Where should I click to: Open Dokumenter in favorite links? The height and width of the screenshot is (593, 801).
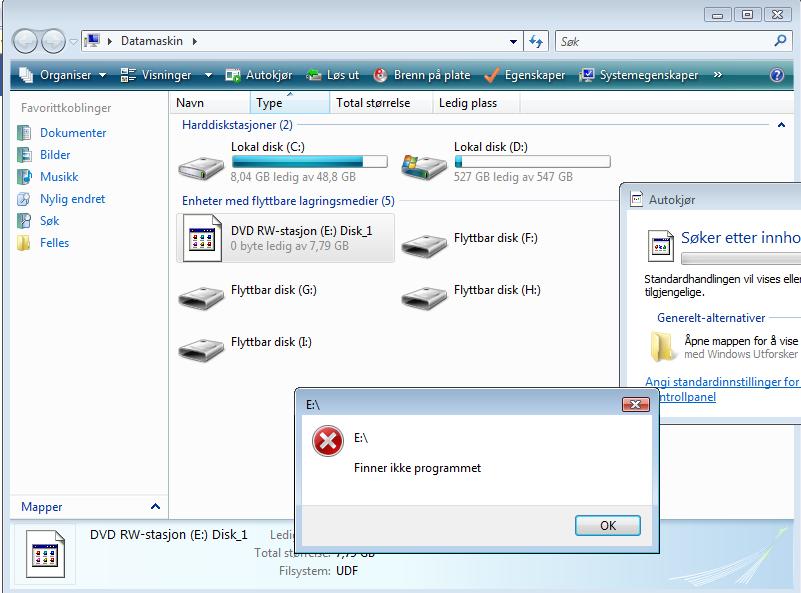point(73,133)
